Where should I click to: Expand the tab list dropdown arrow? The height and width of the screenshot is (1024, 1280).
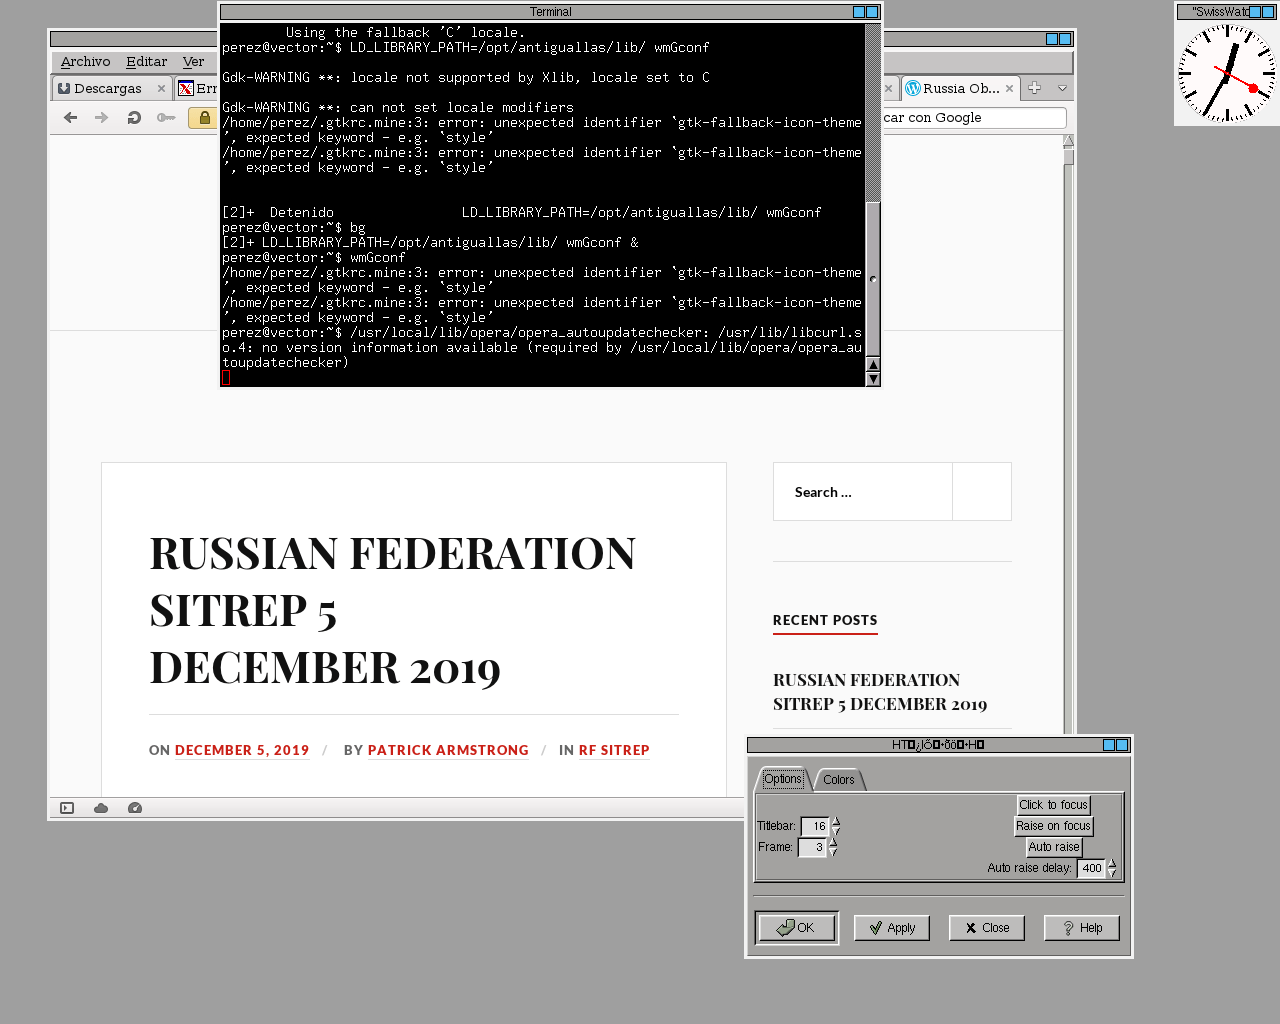1062,88
